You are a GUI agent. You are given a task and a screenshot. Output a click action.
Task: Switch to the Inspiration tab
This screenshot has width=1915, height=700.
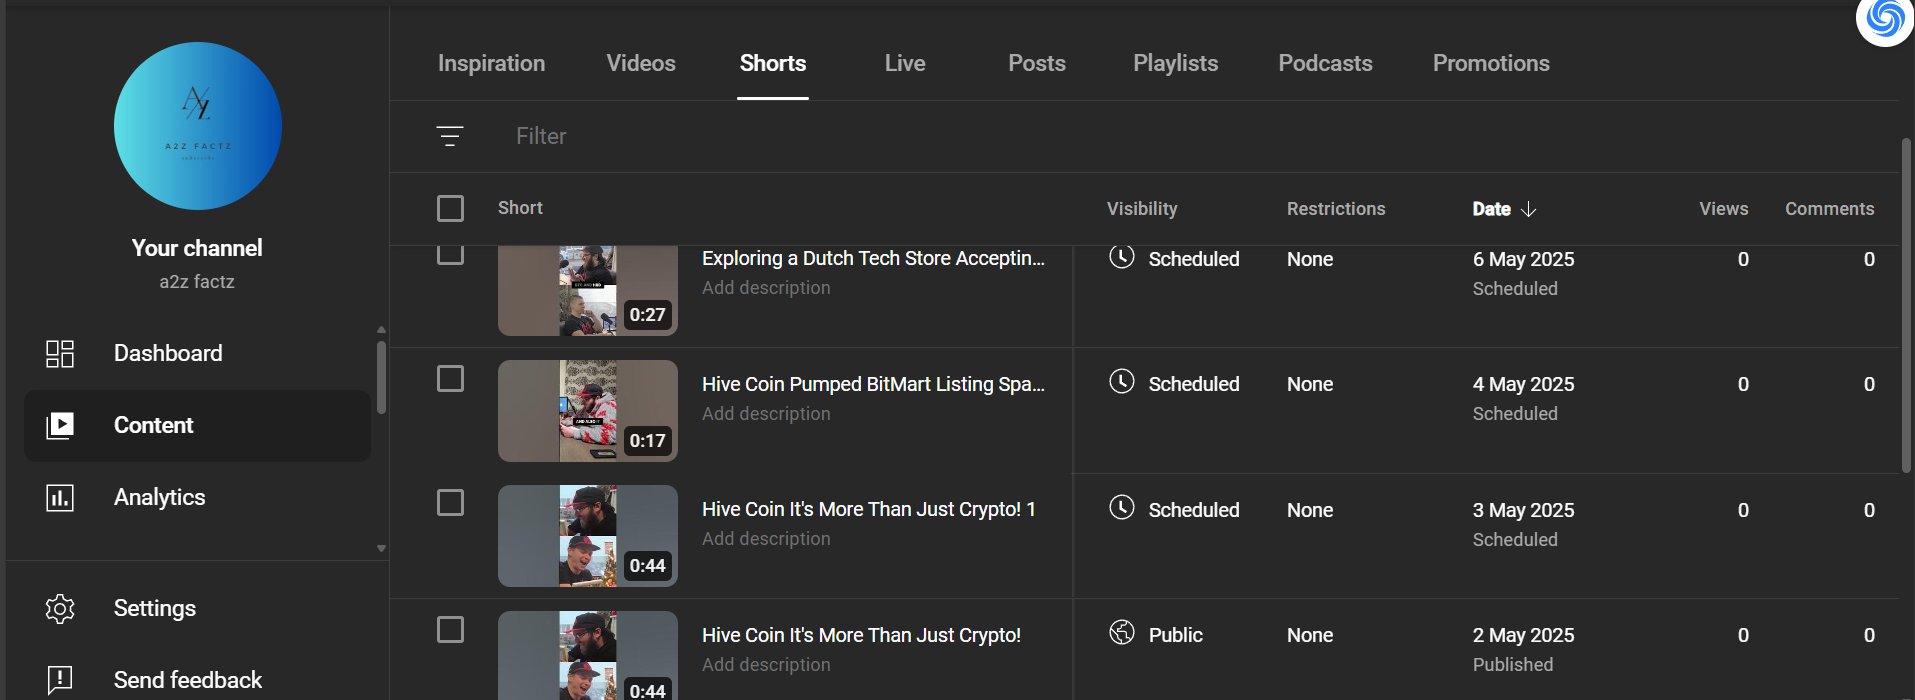(x=492, y=63)
